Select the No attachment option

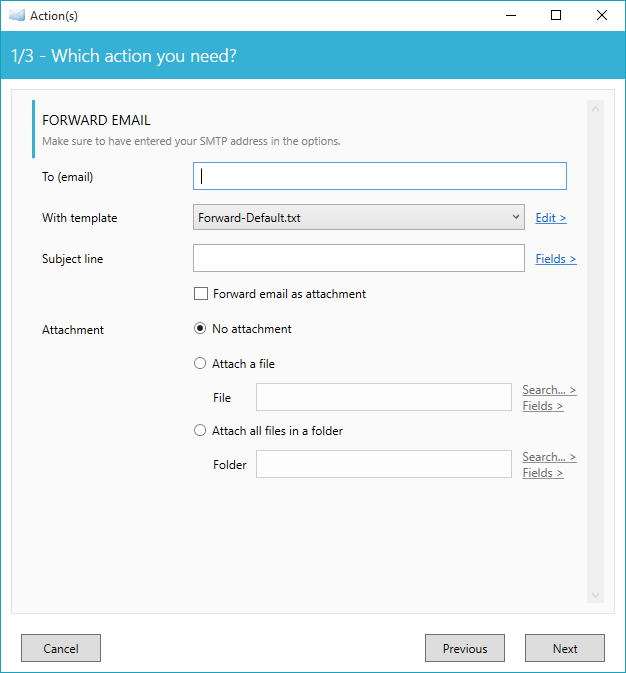200,329
